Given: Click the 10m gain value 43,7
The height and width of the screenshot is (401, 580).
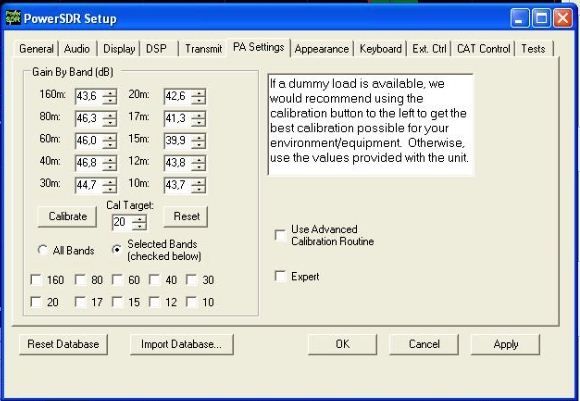Looking at the screenshot, I should pyautogui.click(x=178, y=185).
